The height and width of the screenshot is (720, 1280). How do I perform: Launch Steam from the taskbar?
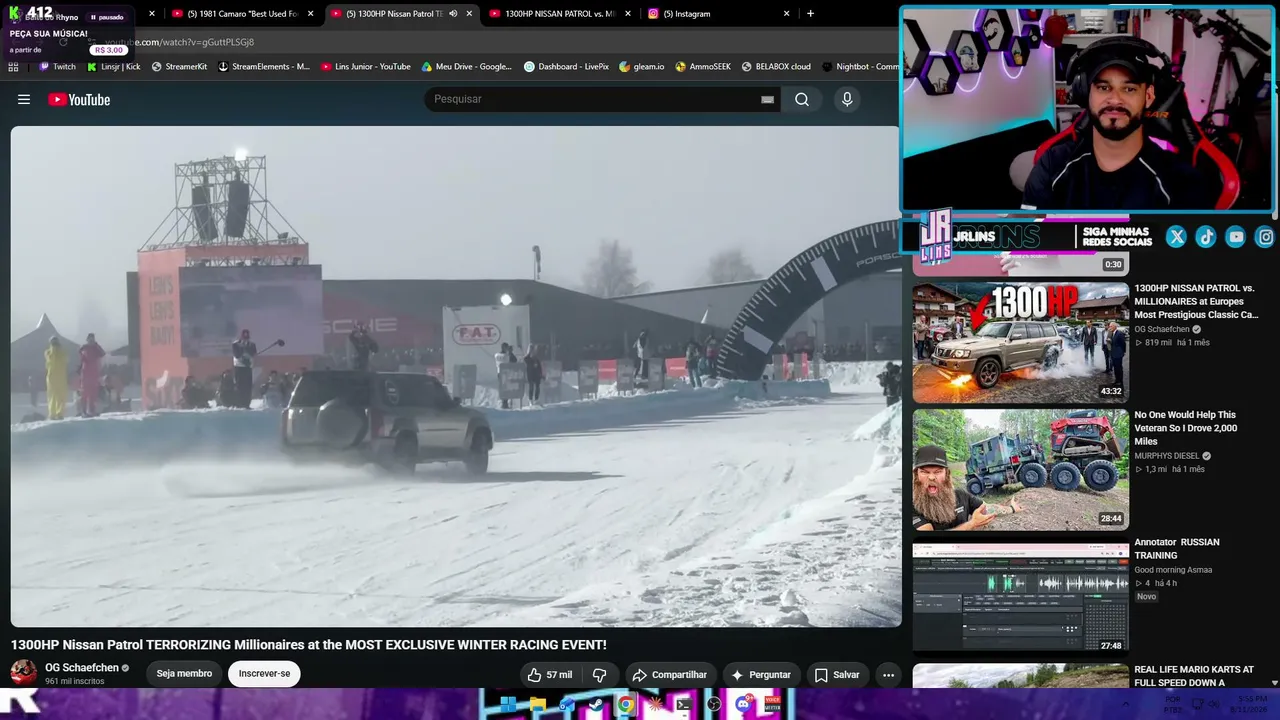point(596,704)
